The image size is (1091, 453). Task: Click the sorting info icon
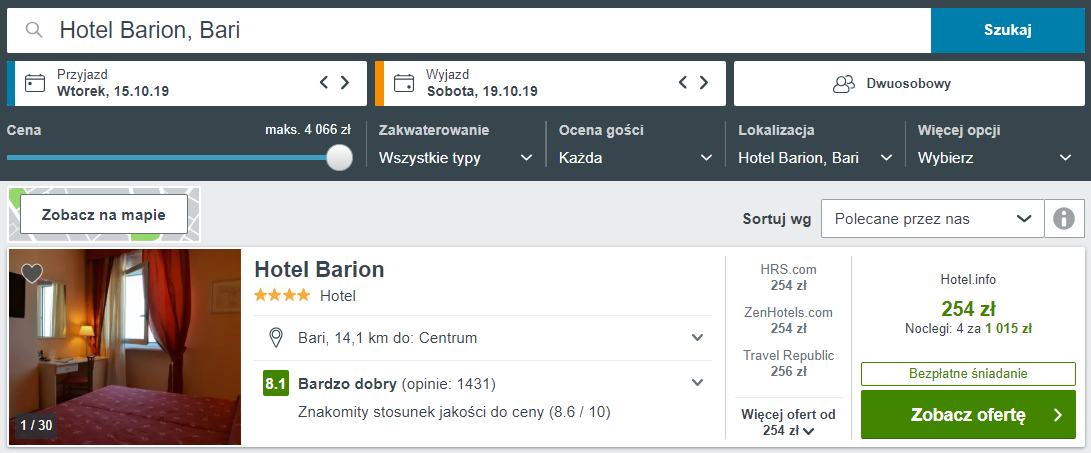(x=1064, y=218)
